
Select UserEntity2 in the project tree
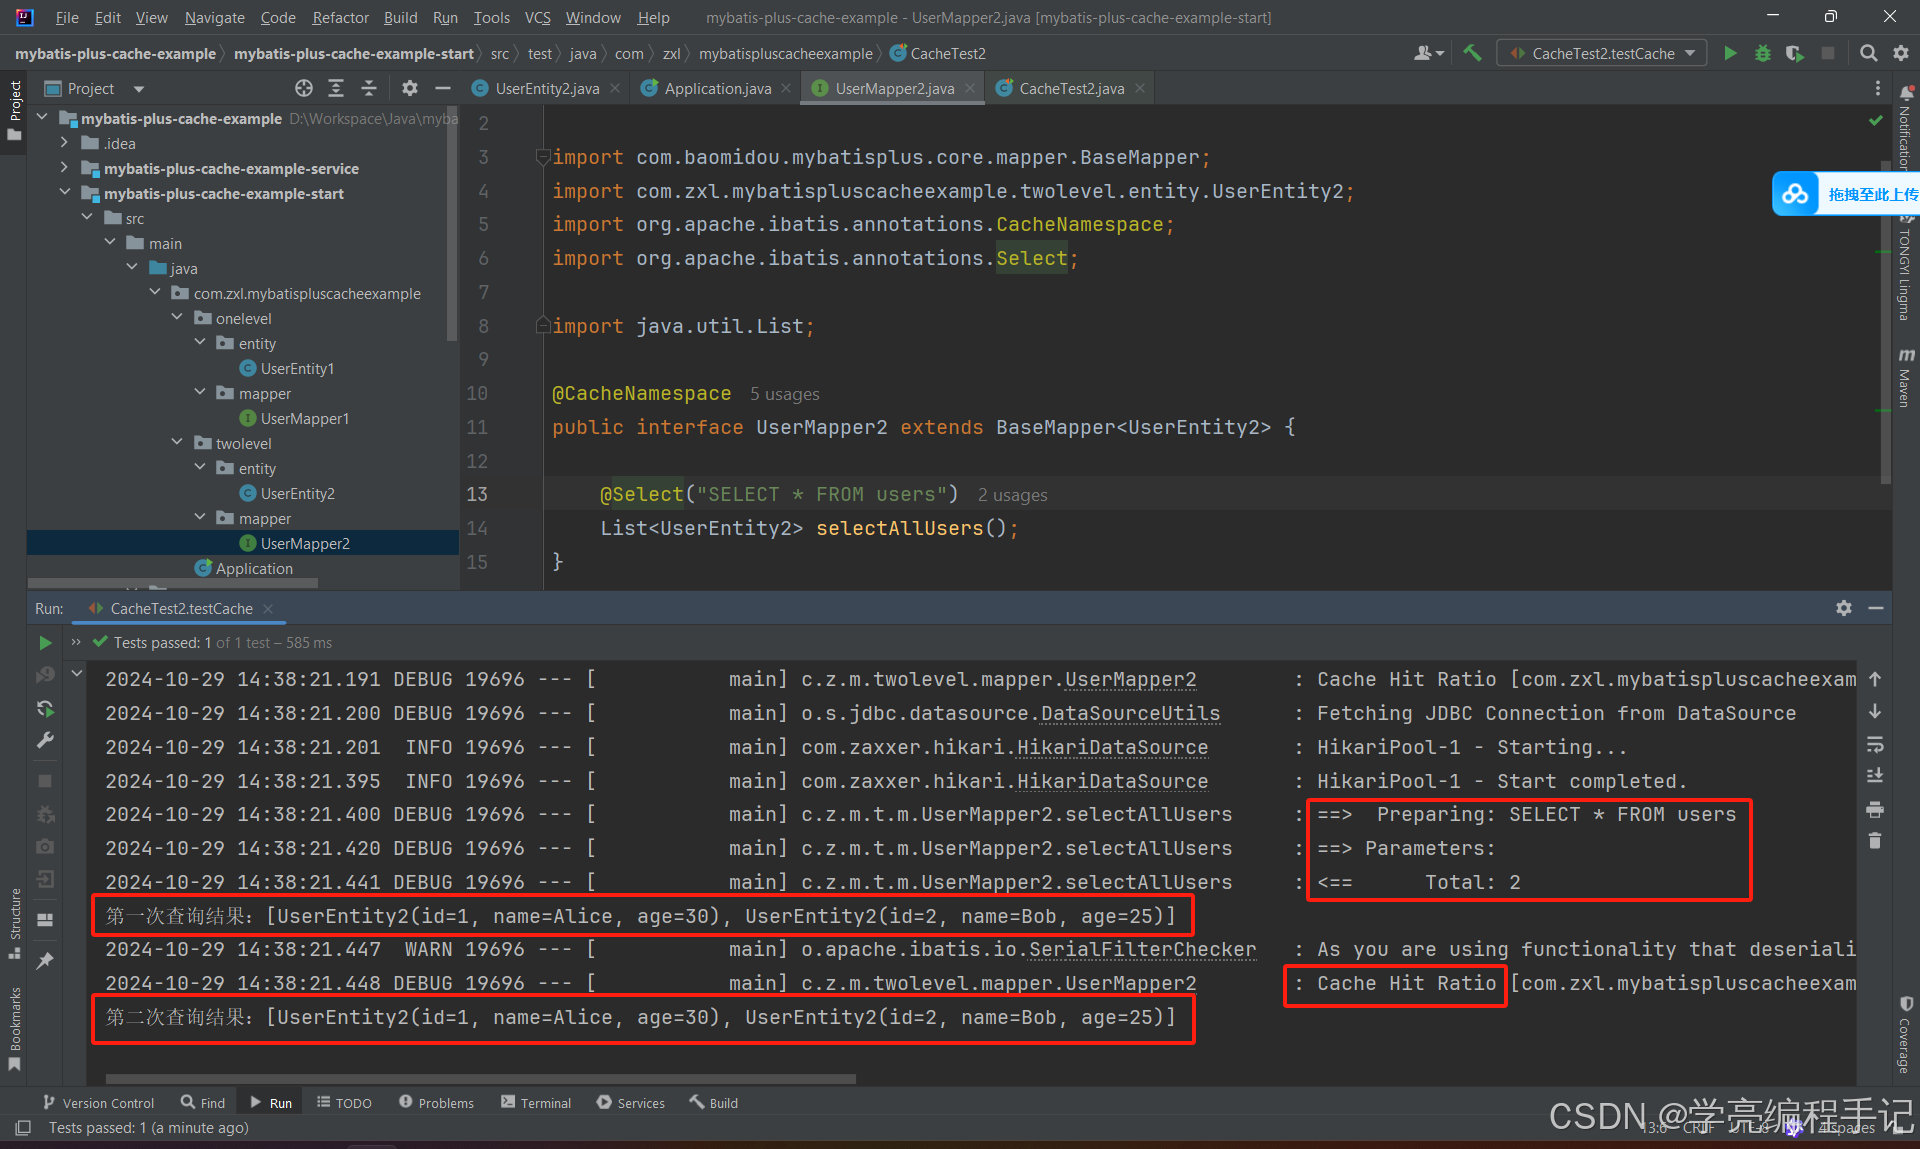click(297, 493)
